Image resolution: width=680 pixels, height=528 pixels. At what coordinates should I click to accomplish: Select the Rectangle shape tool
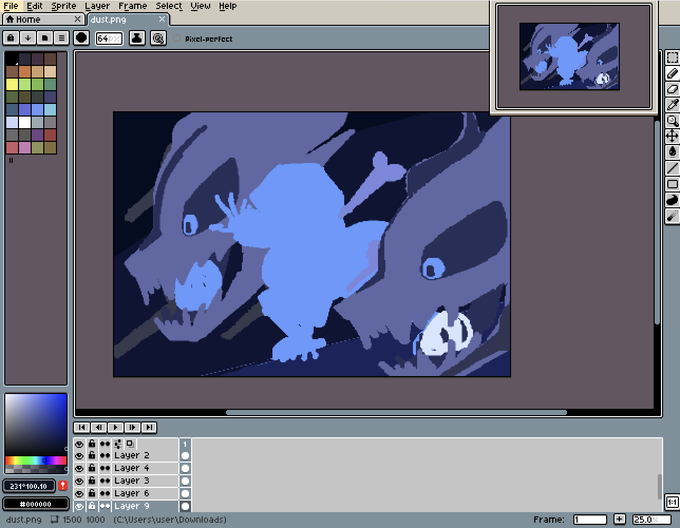[672, 184]
